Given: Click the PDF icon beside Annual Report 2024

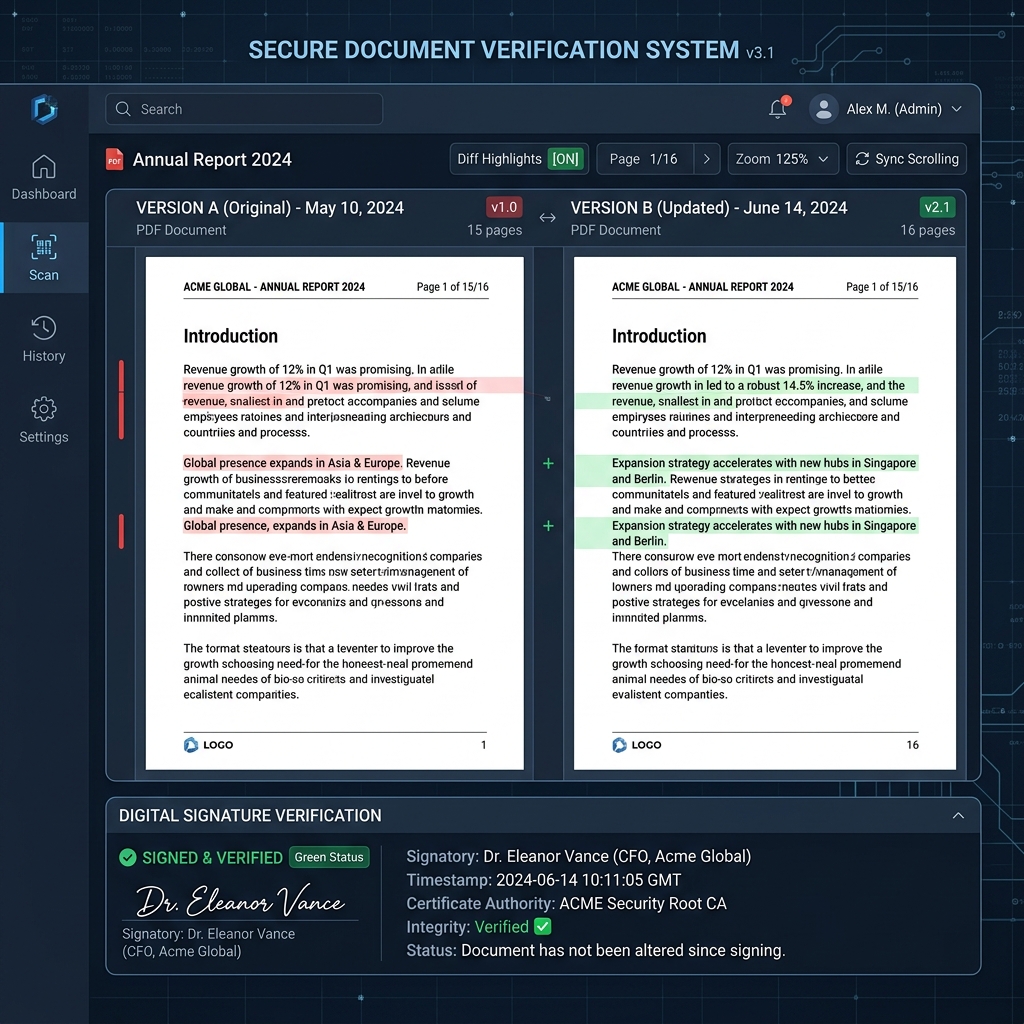Looking at the screenshot, I should (114, 159).
